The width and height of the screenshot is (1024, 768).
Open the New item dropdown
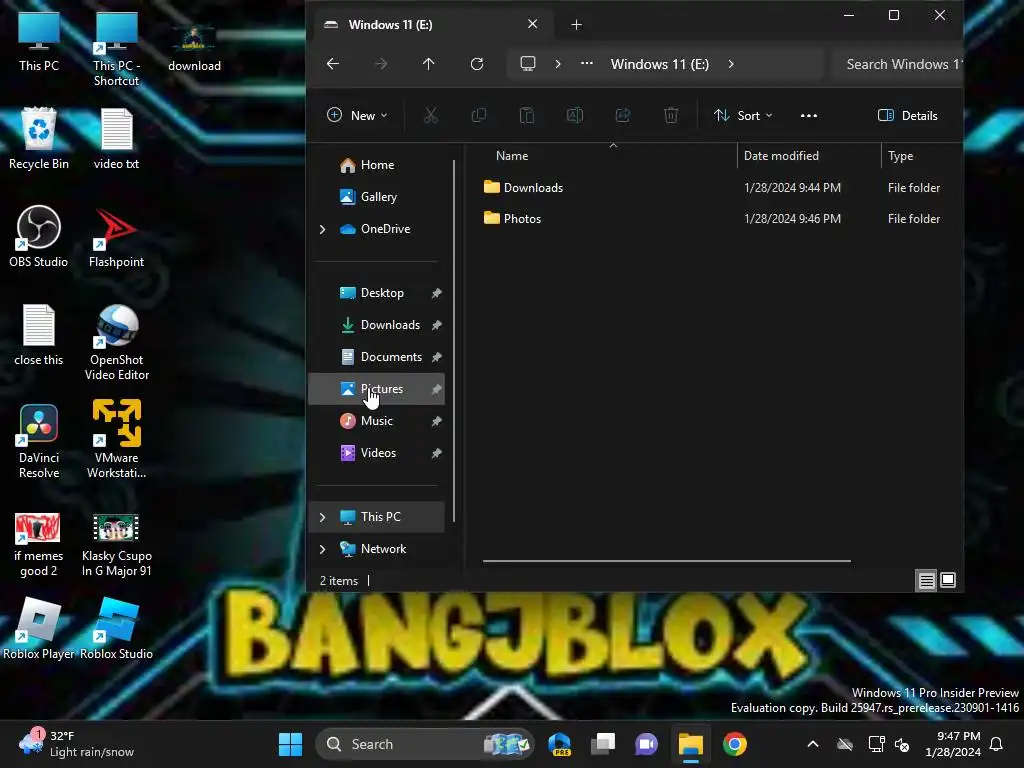[x=357, y=116]
